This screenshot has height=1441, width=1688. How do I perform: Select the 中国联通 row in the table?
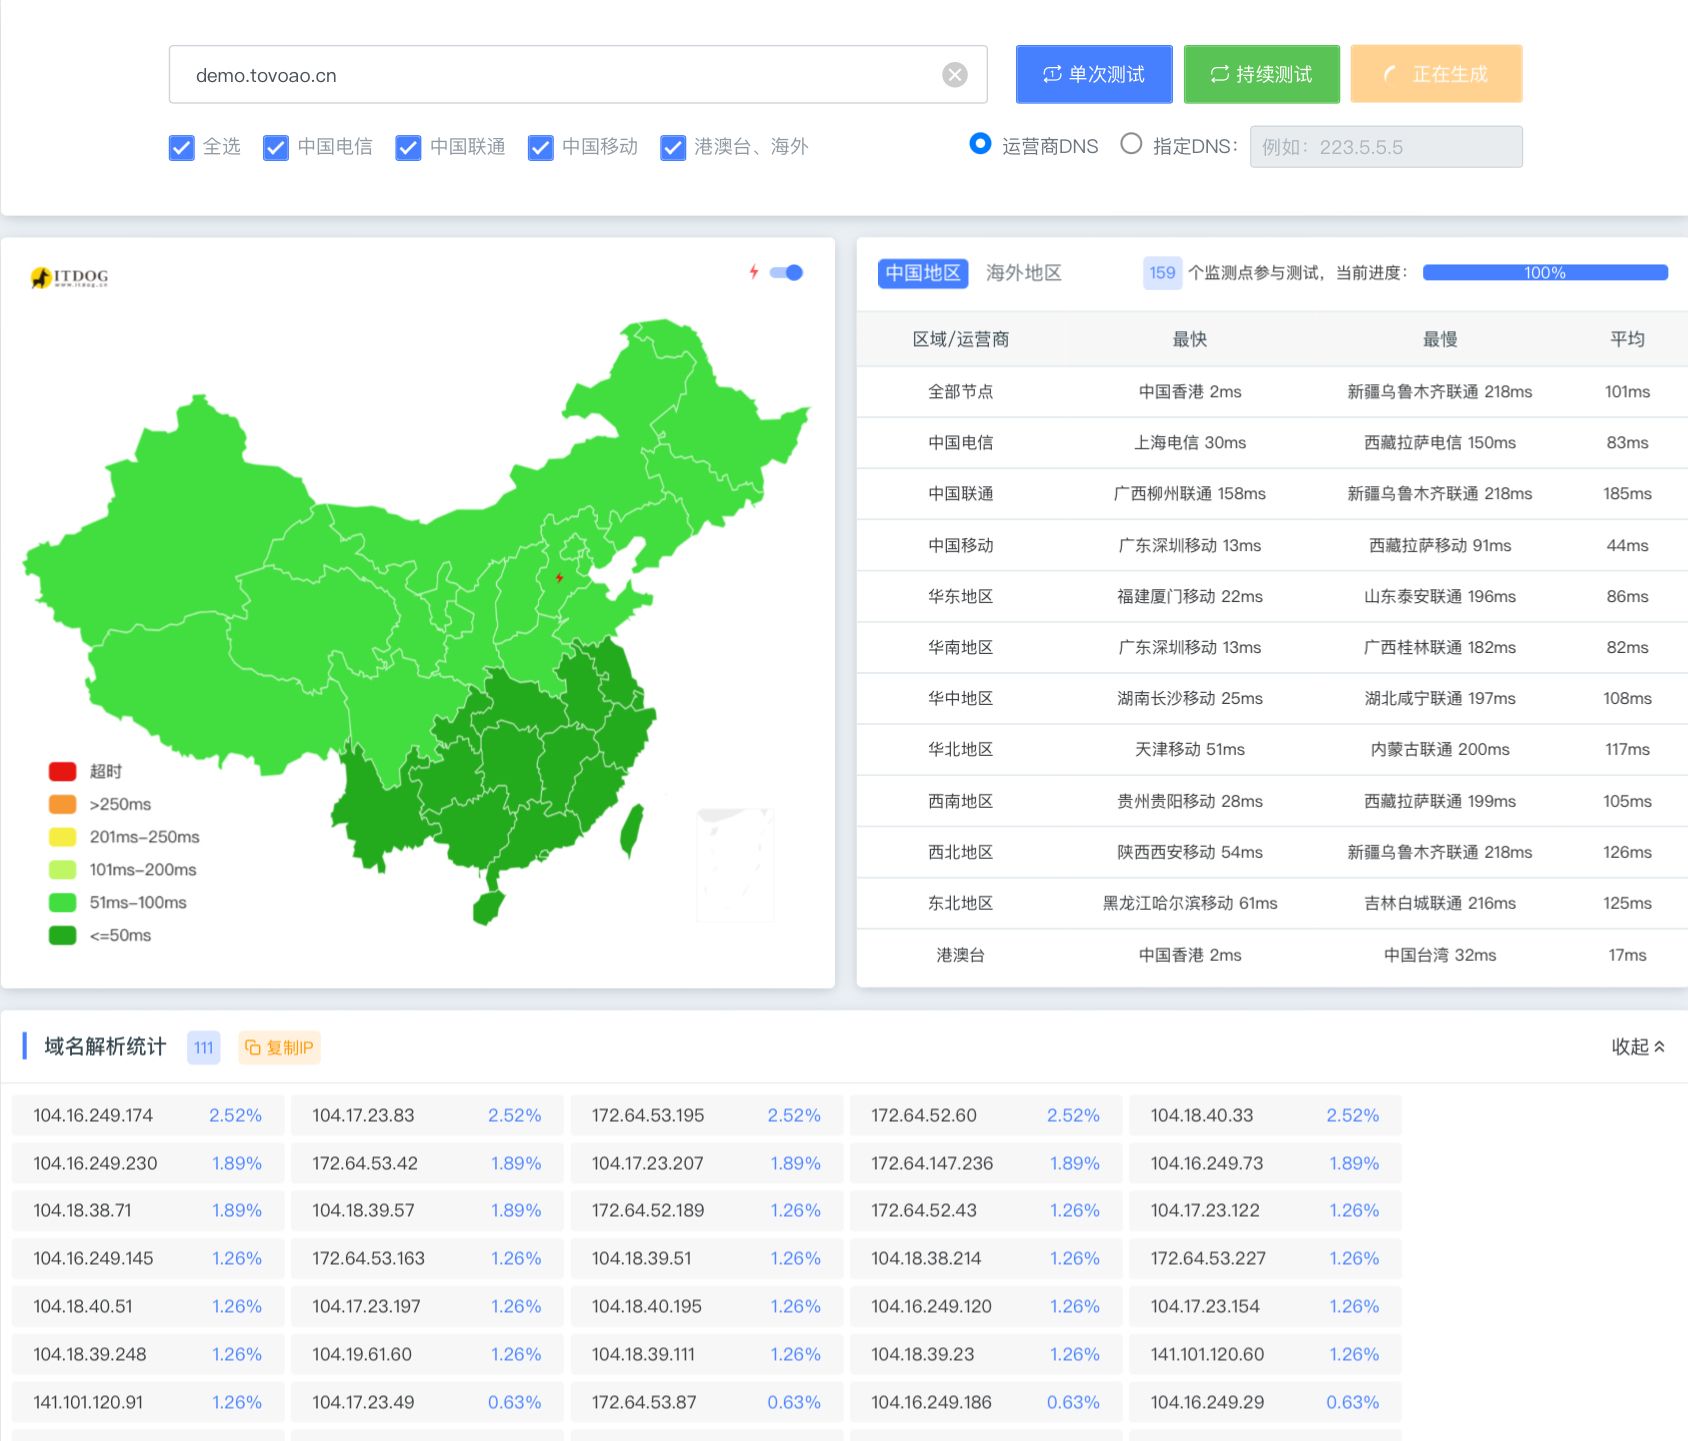coord(1272,494)
